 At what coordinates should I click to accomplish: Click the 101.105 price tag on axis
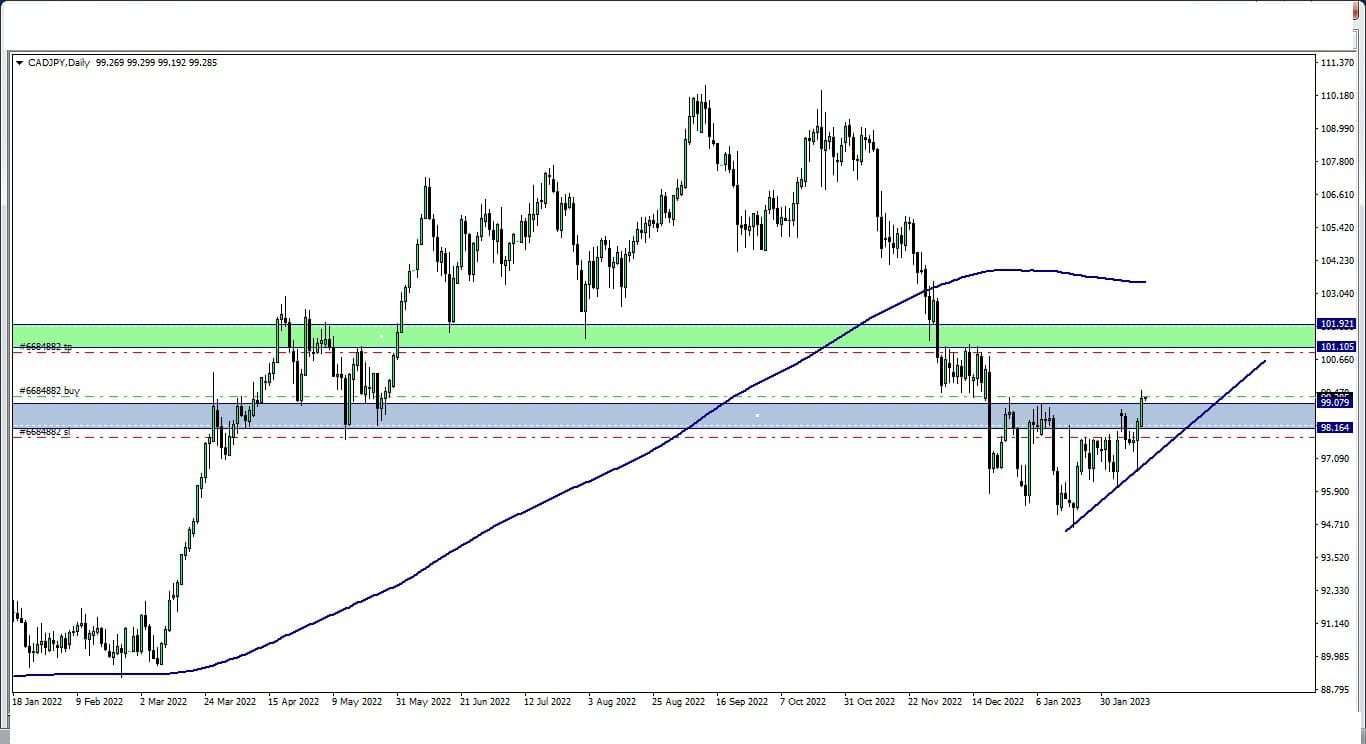(1337, 346)
